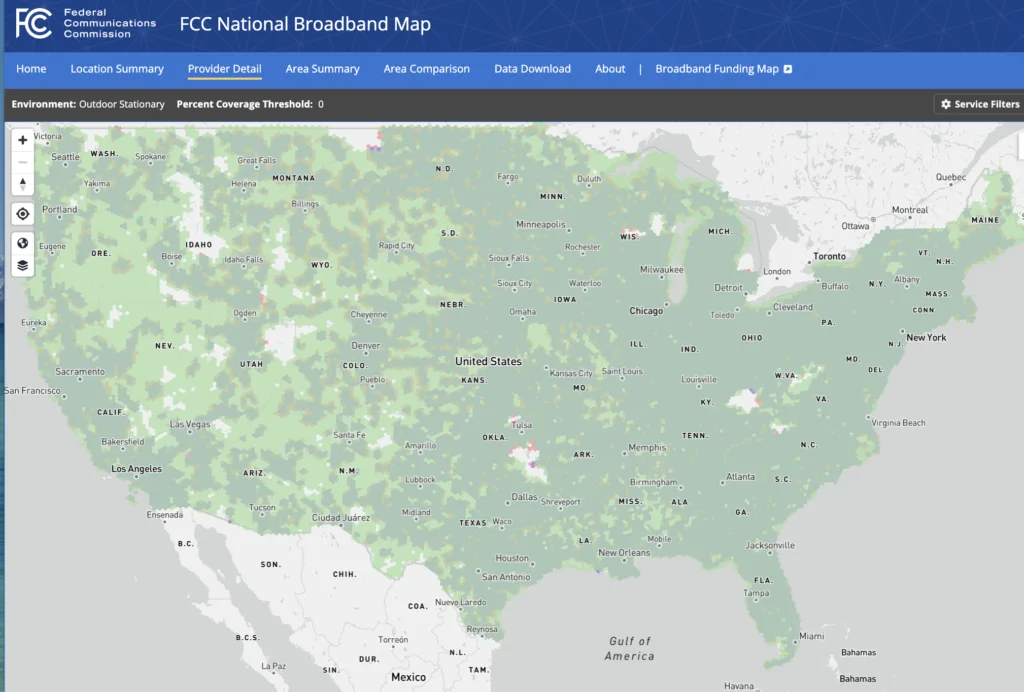The height and width of the screenshot is (692, 1024).
Task: Open the globe view control
Action: 22,243
